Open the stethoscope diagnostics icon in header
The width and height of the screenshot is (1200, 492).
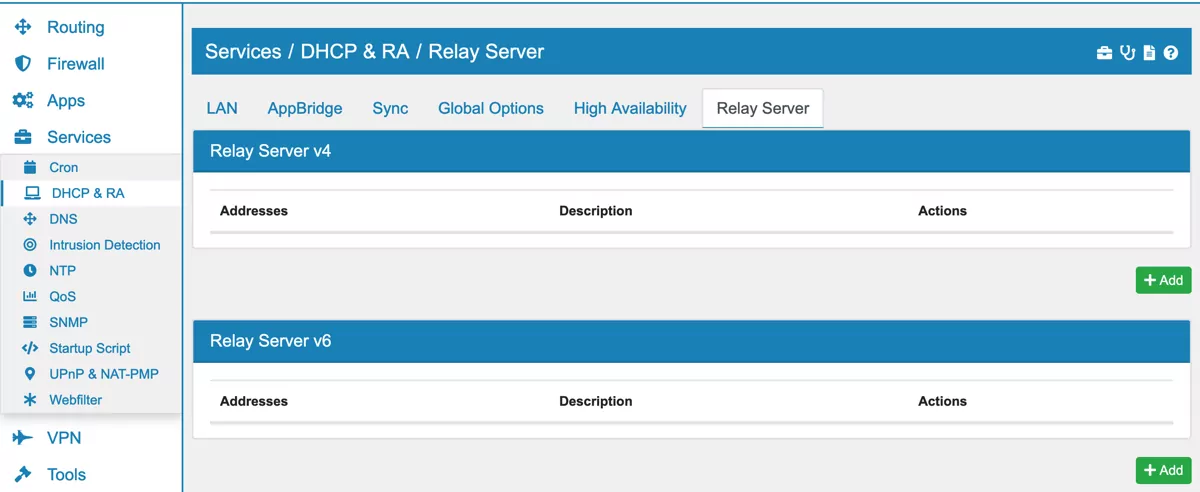1128,53
